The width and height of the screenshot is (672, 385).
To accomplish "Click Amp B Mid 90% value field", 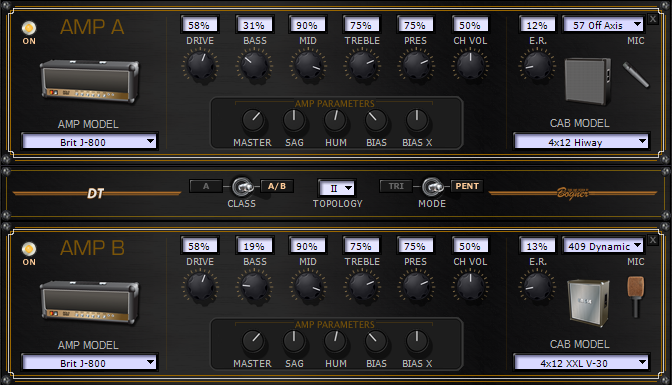I will tap(308, 246).
